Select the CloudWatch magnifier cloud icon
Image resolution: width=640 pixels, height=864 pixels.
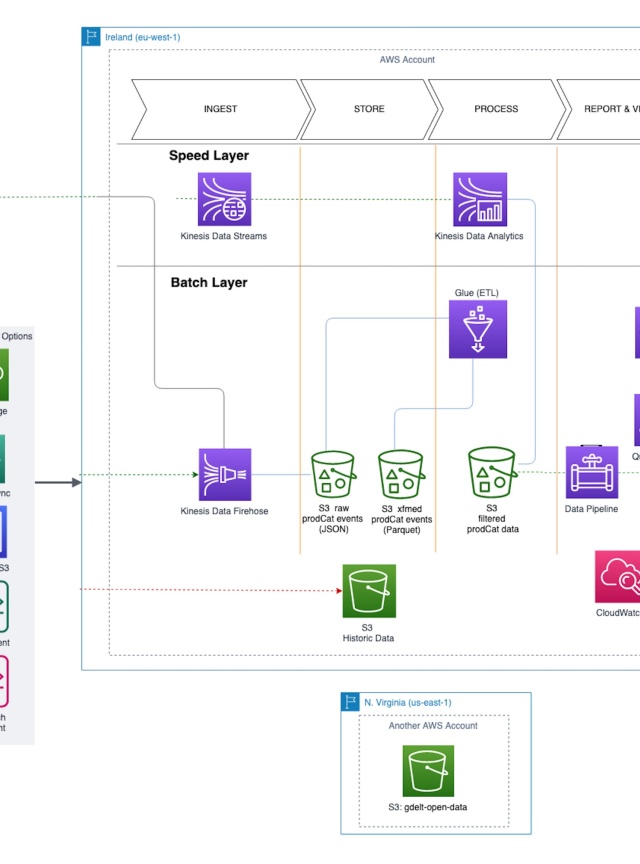point(617,576)
